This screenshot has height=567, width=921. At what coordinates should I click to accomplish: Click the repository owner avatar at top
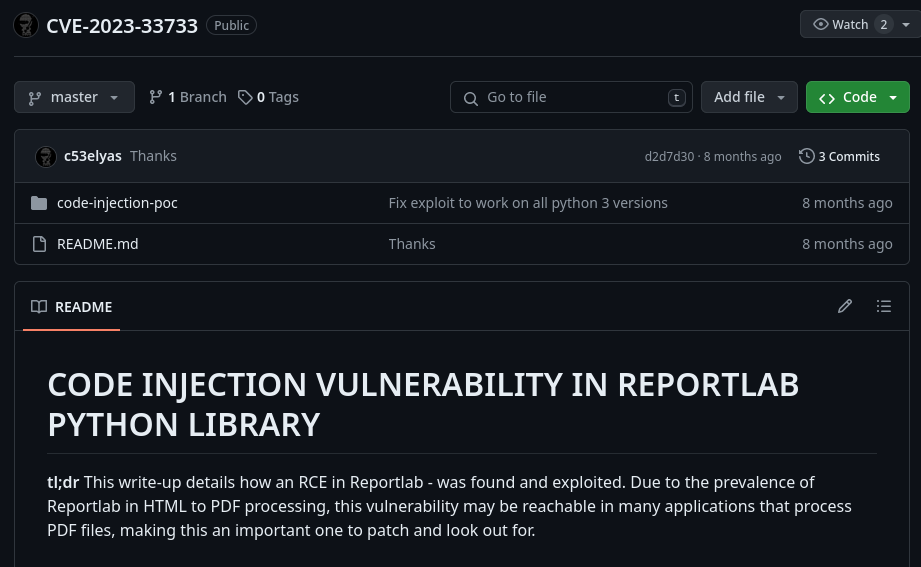click(26, 25)
